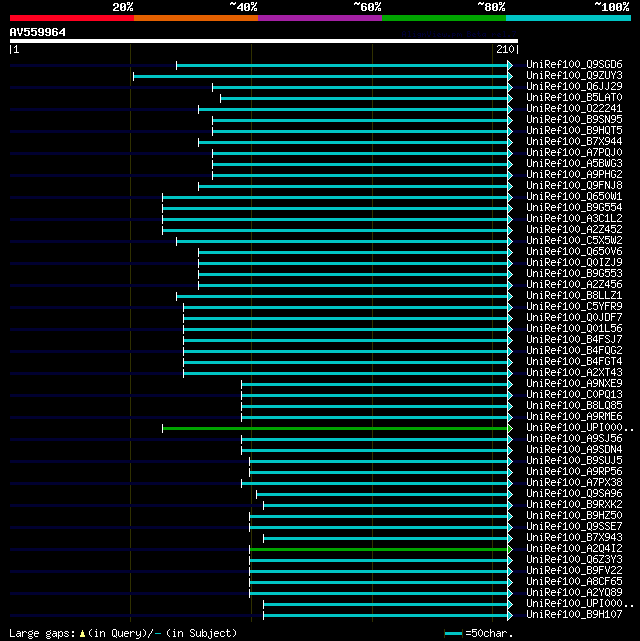This screenshot has width=640, height=641.
Task: Open hit UniRef100_B7X944
Action: 574,142
